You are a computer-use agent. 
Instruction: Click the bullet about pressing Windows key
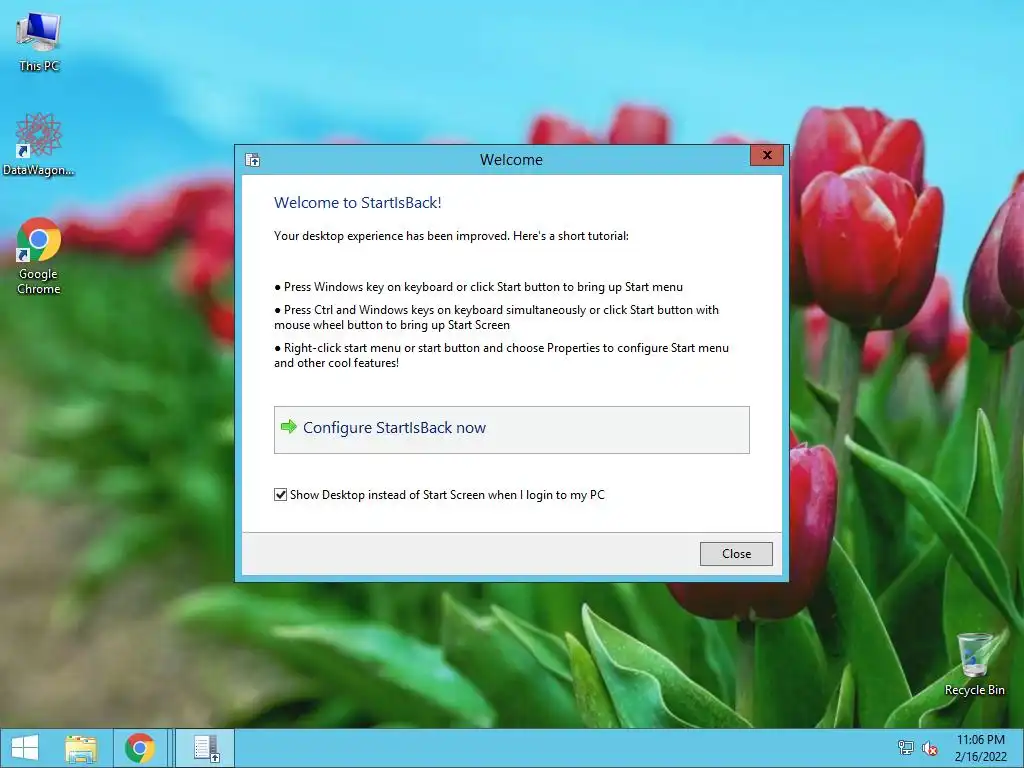pyautogui.click(x=479, y=287)
